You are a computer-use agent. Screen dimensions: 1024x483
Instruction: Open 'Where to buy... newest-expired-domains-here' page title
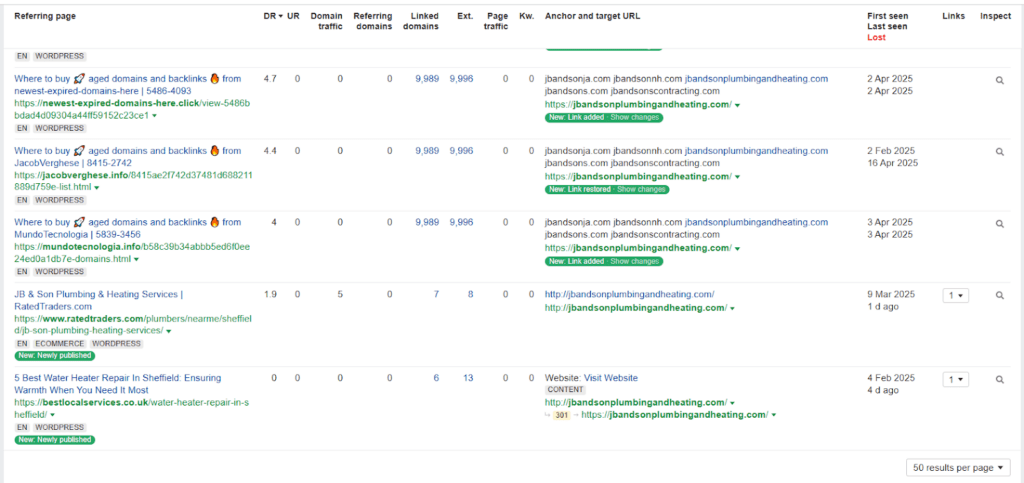[128, 85]
